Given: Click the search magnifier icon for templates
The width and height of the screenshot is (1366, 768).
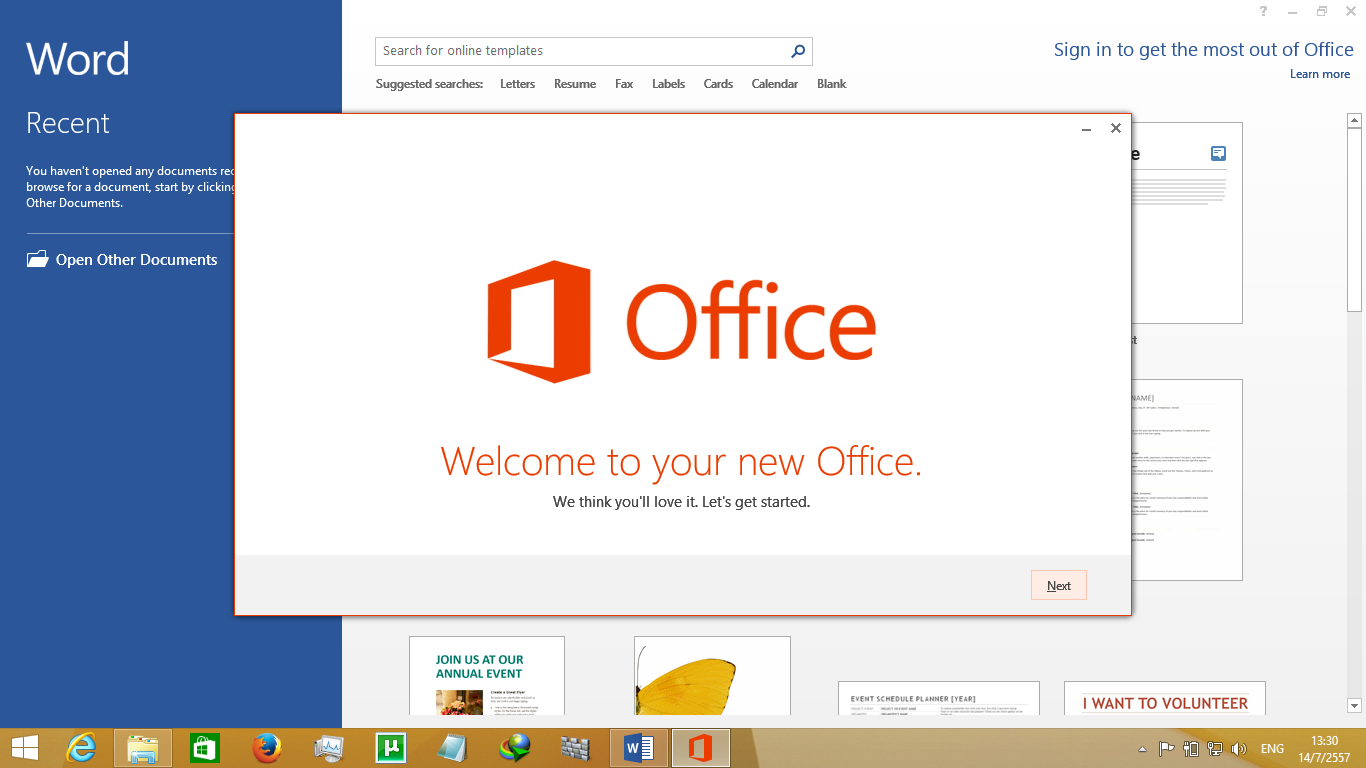Looking at the screenshot, I should click(x=798, y=51).
